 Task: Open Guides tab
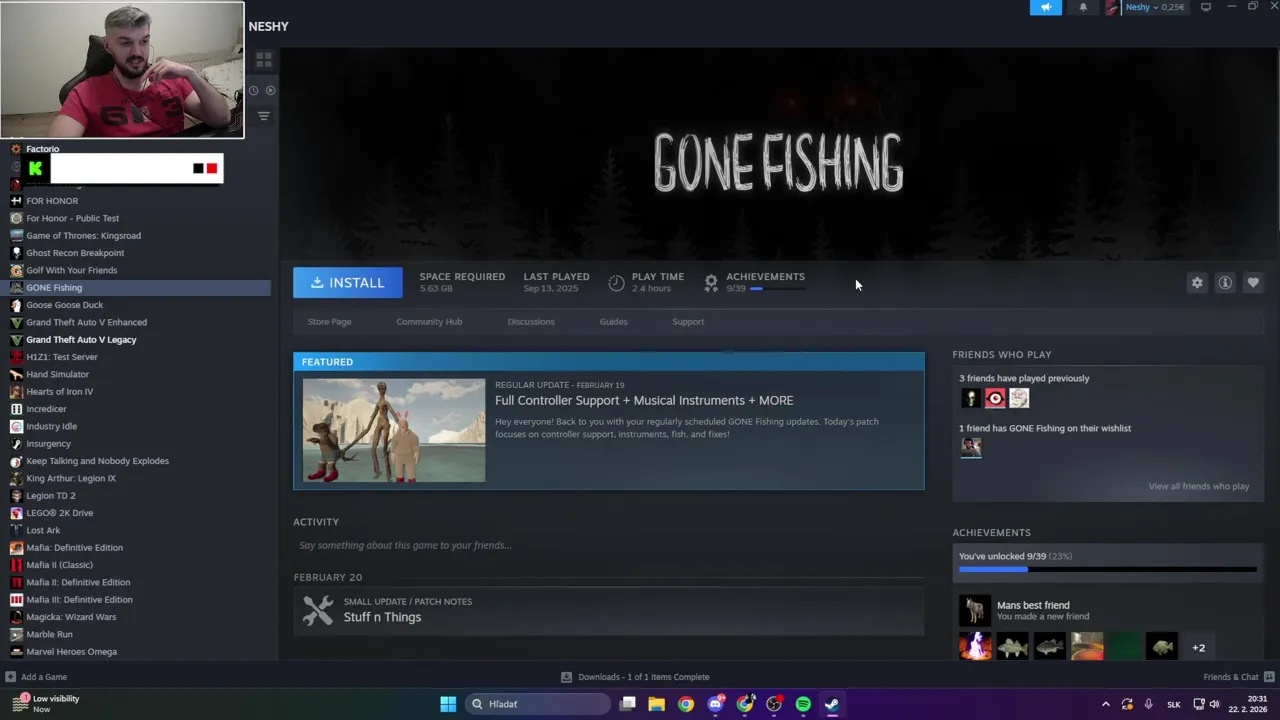tap(613, 322)
